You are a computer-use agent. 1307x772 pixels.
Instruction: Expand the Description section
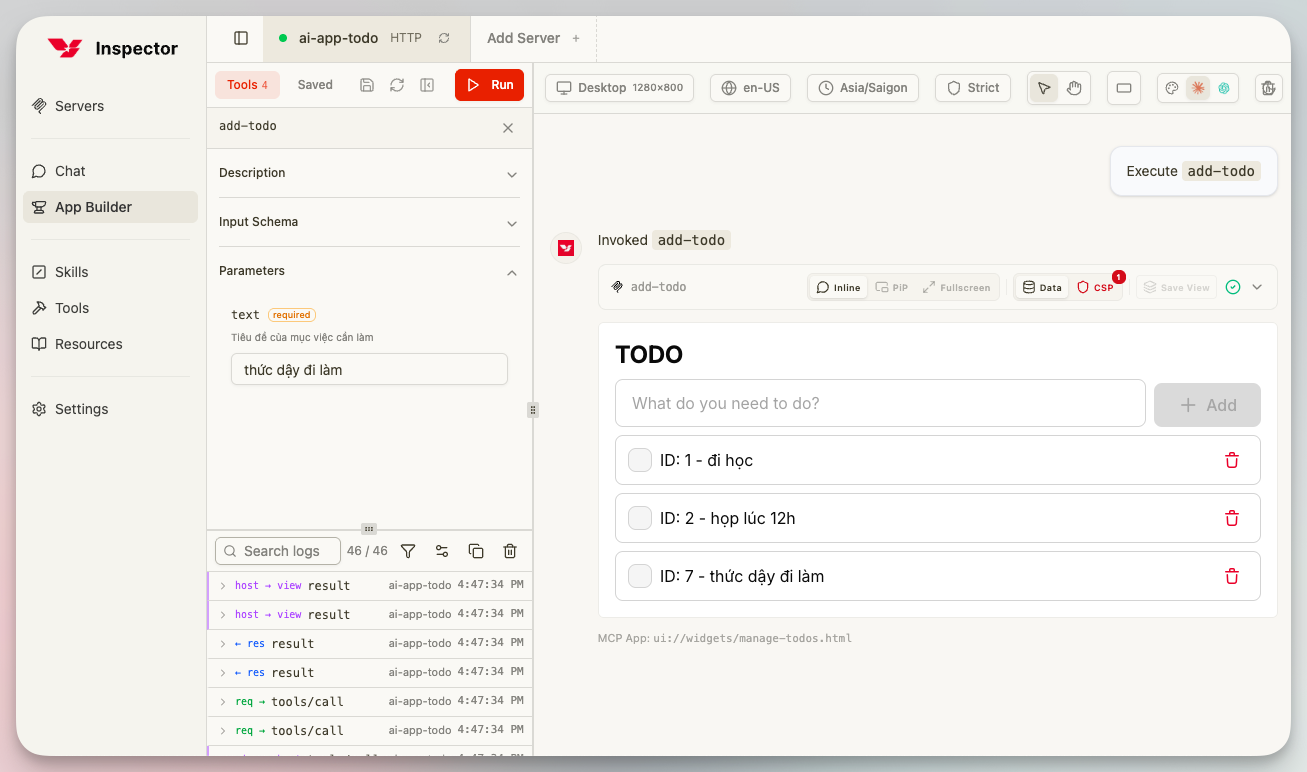[369, 173]
